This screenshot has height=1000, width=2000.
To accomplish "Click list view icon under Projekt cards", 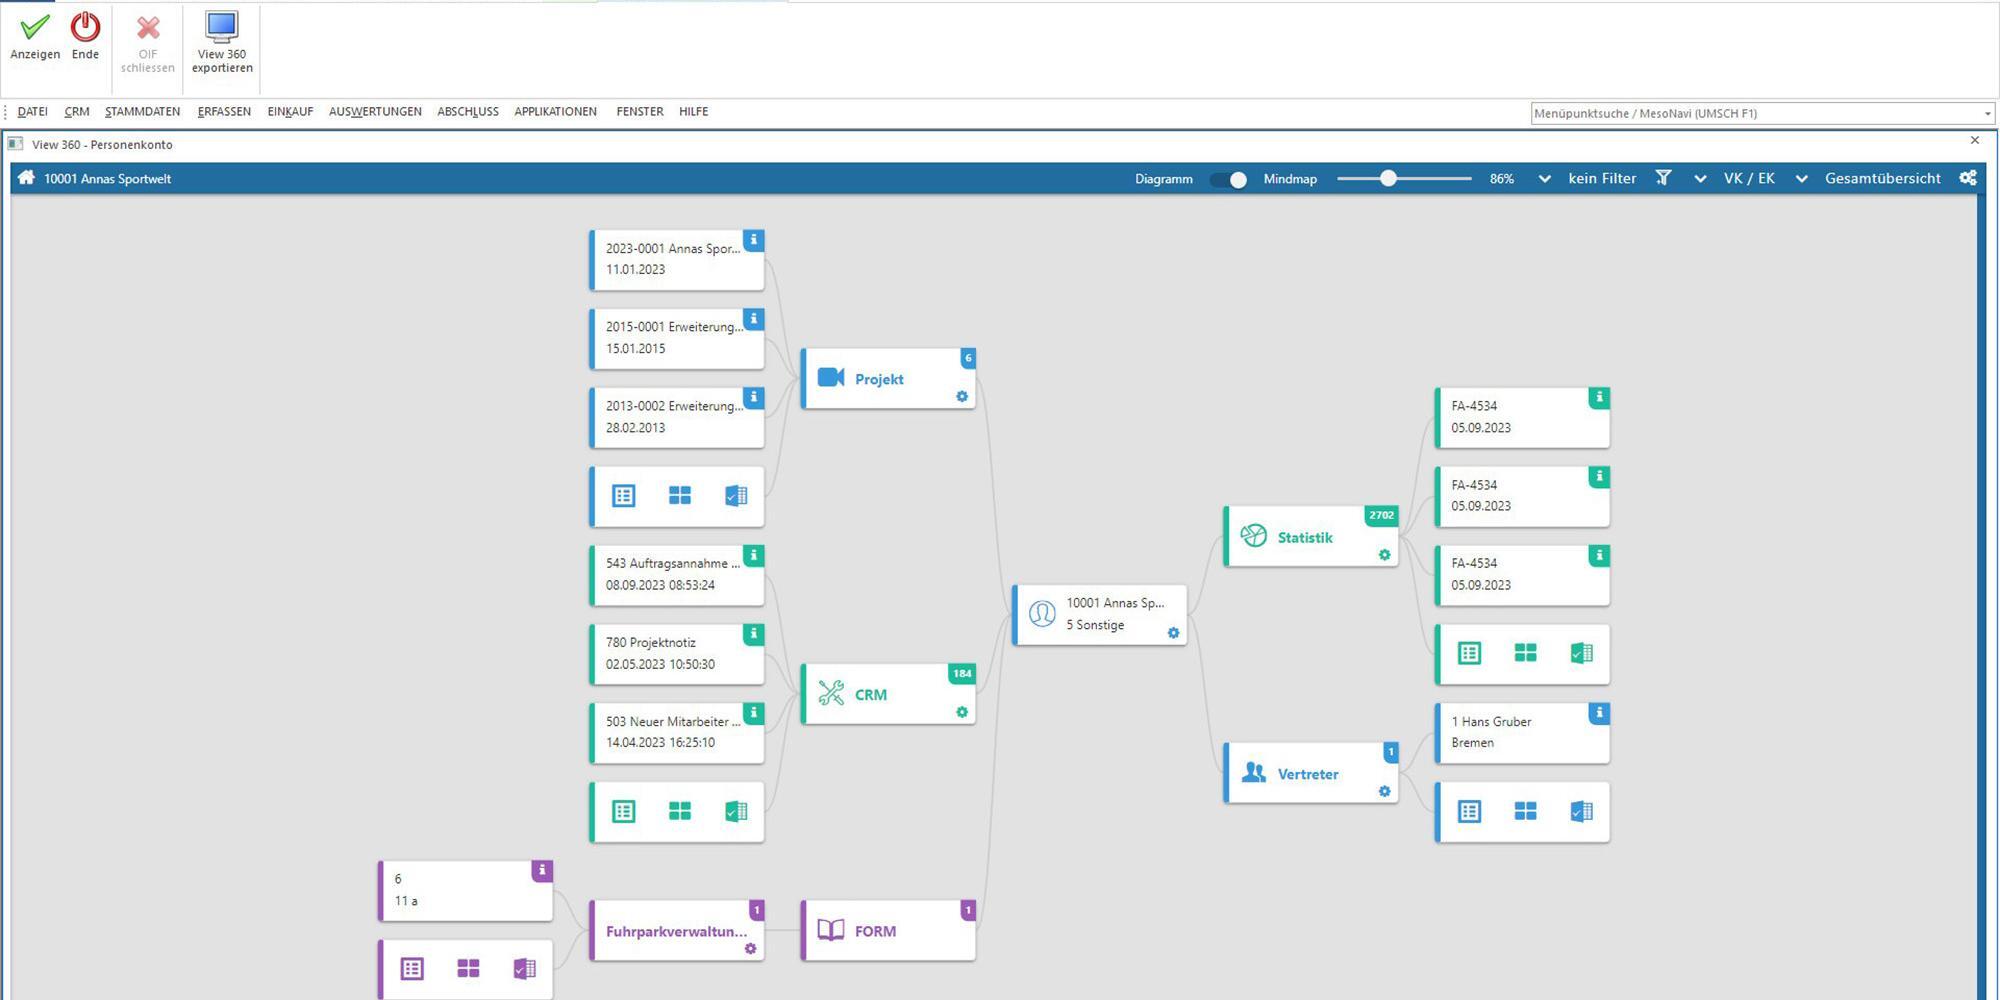I will (x=623, y=496).
